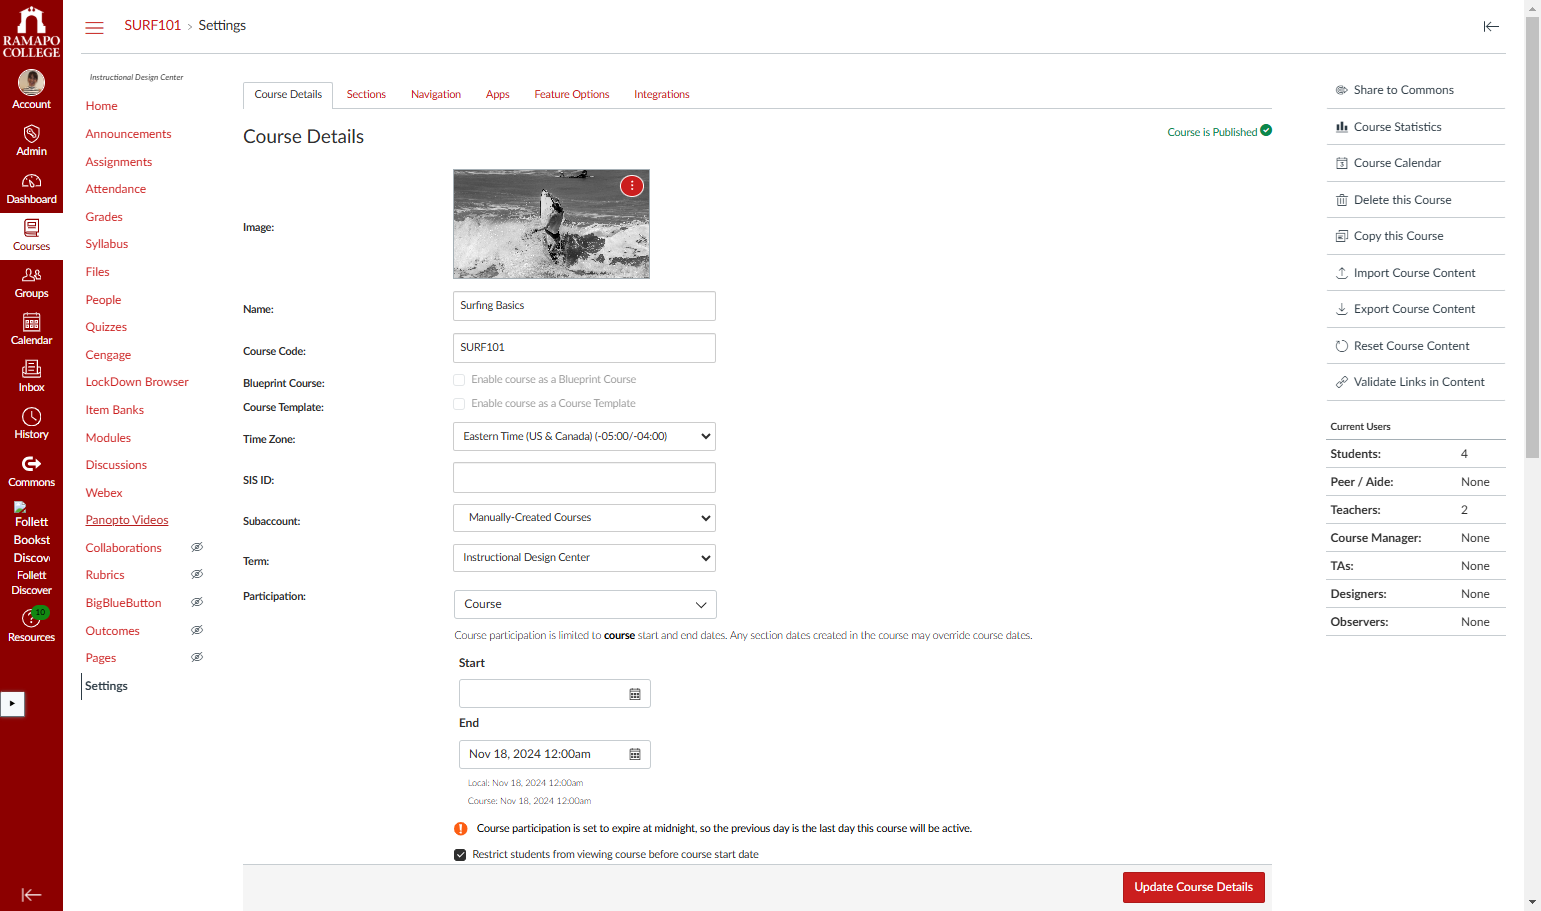
Task: Open the Courses menu
Action: [x=31, y=235]
